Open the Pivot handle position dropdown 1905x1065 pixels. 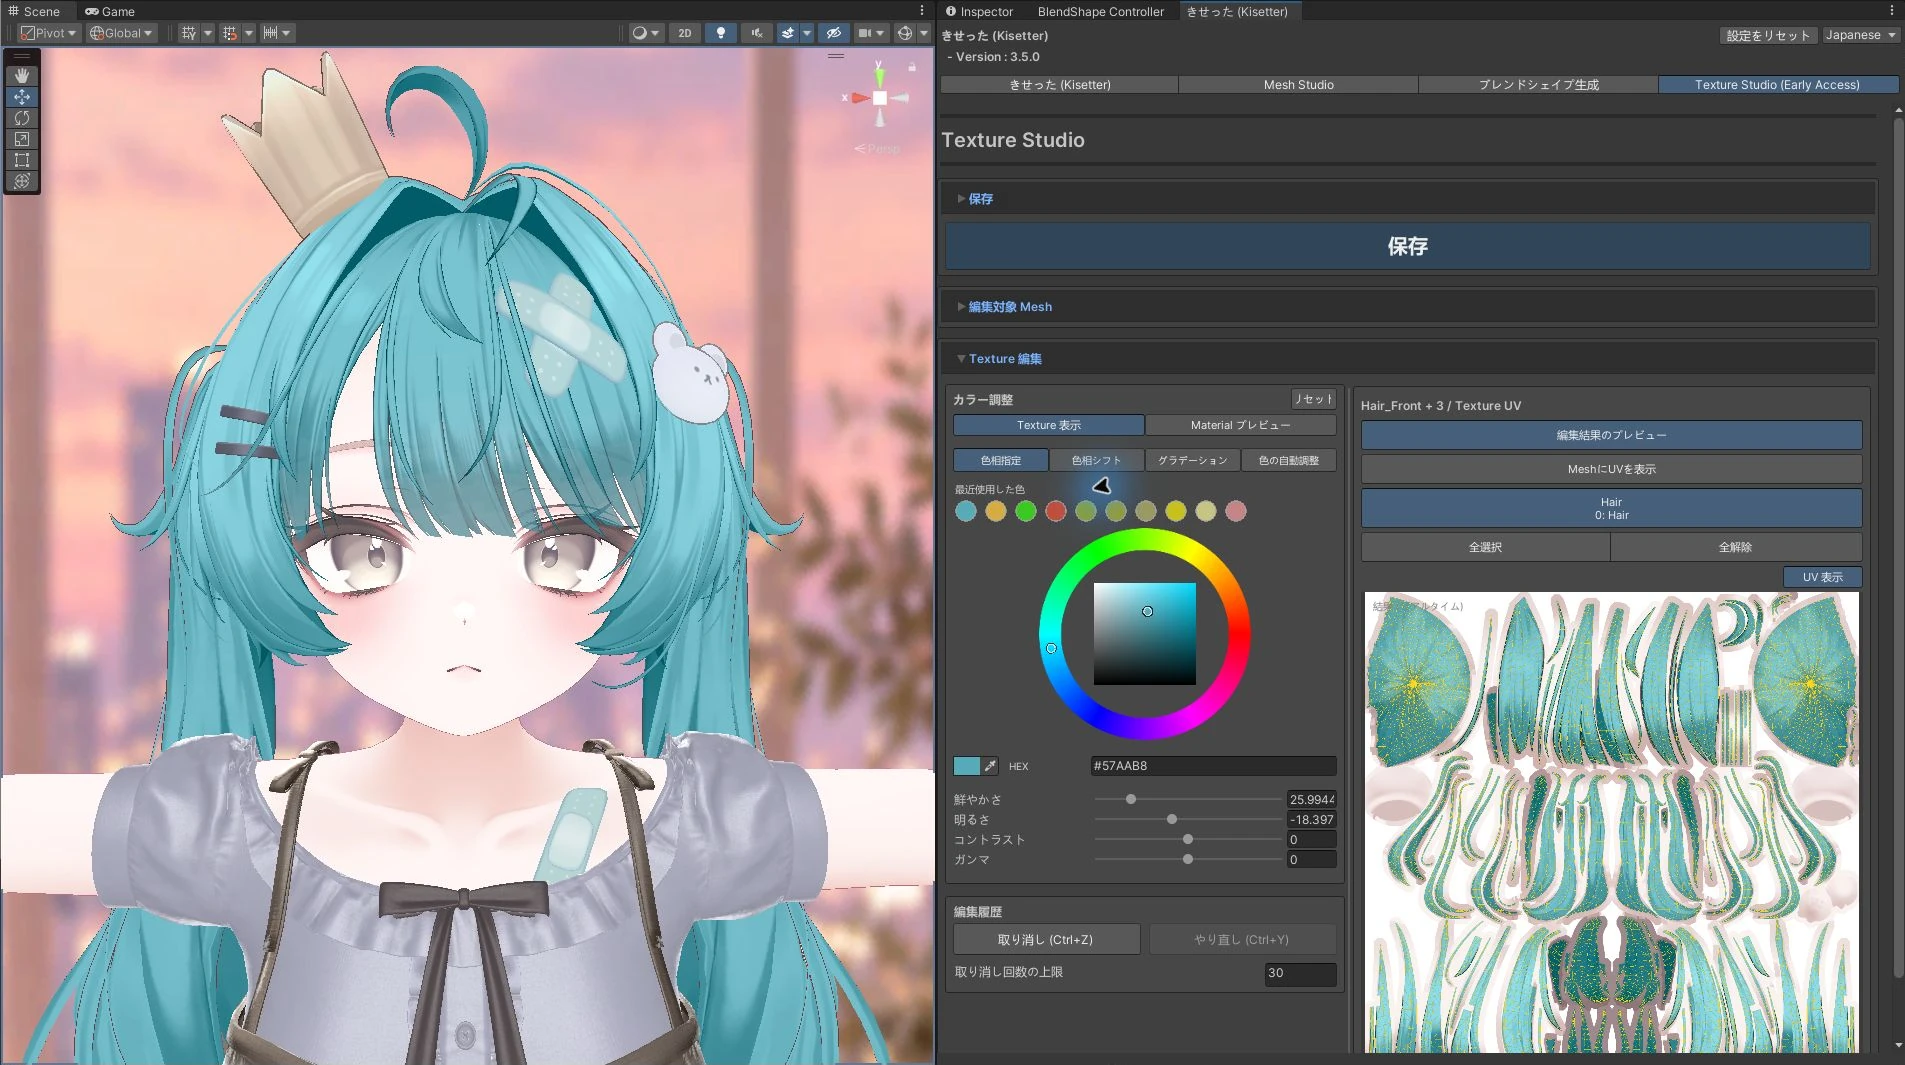(x=48, y=33)
